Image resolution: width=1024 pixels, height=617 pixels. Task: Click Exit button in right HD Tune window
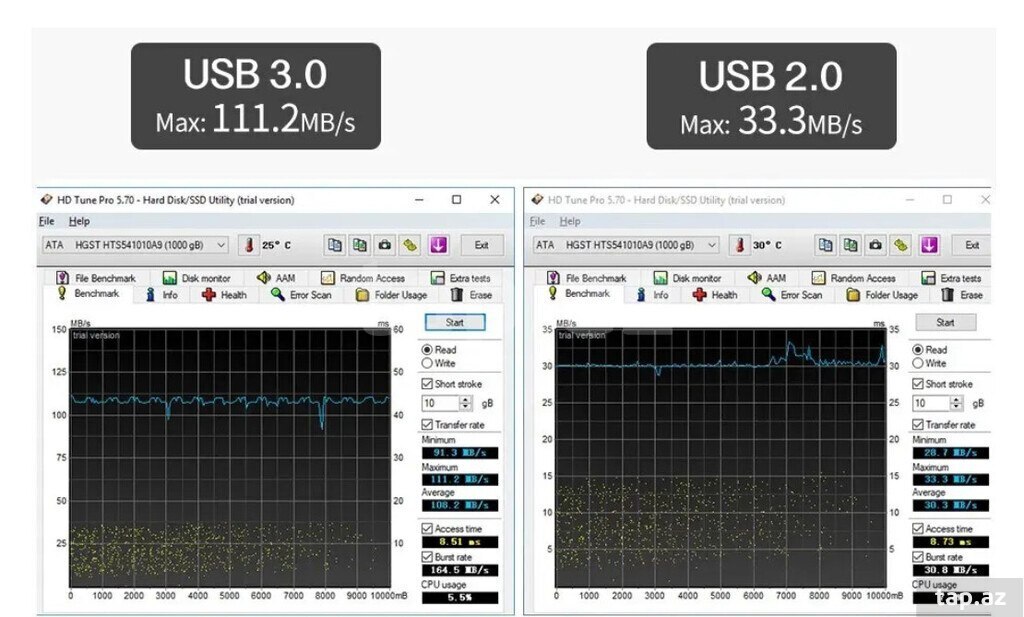pyautogui.click(x=972, y=245)
